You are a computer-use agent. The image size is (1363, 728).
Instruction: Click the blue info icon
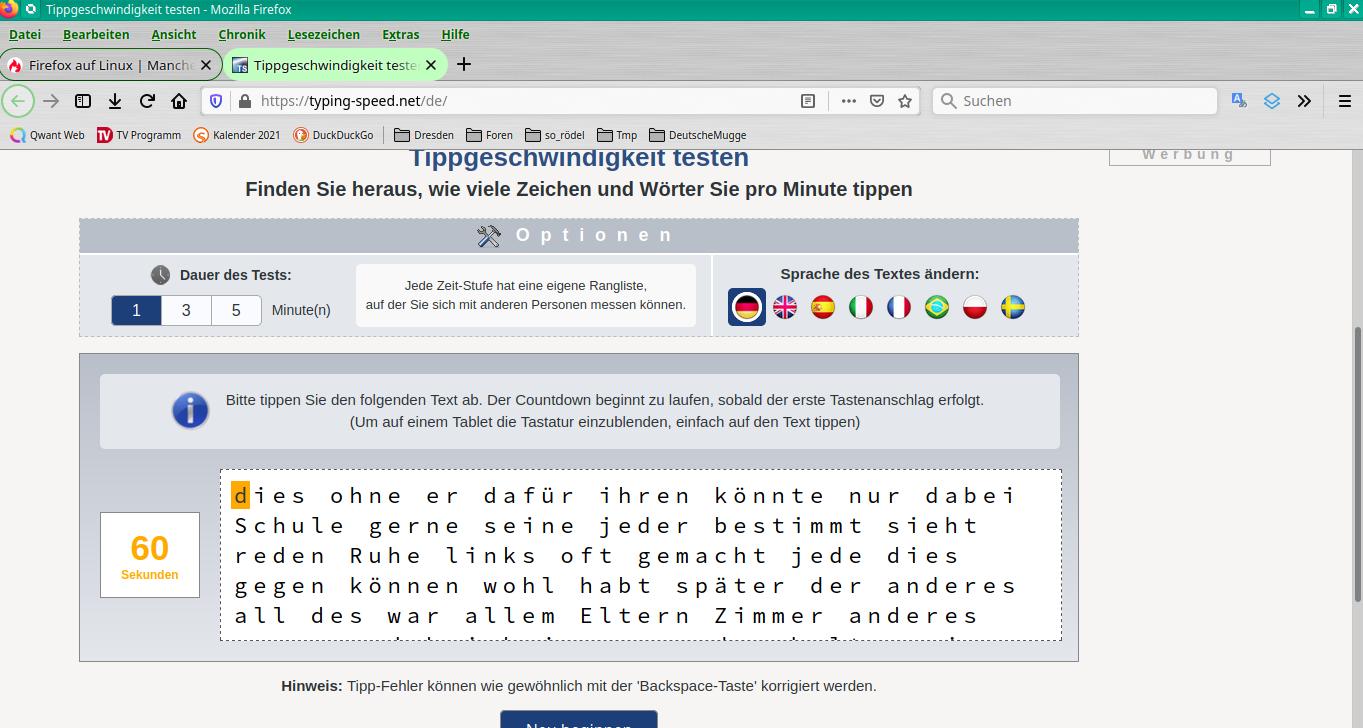pos(190,410)
